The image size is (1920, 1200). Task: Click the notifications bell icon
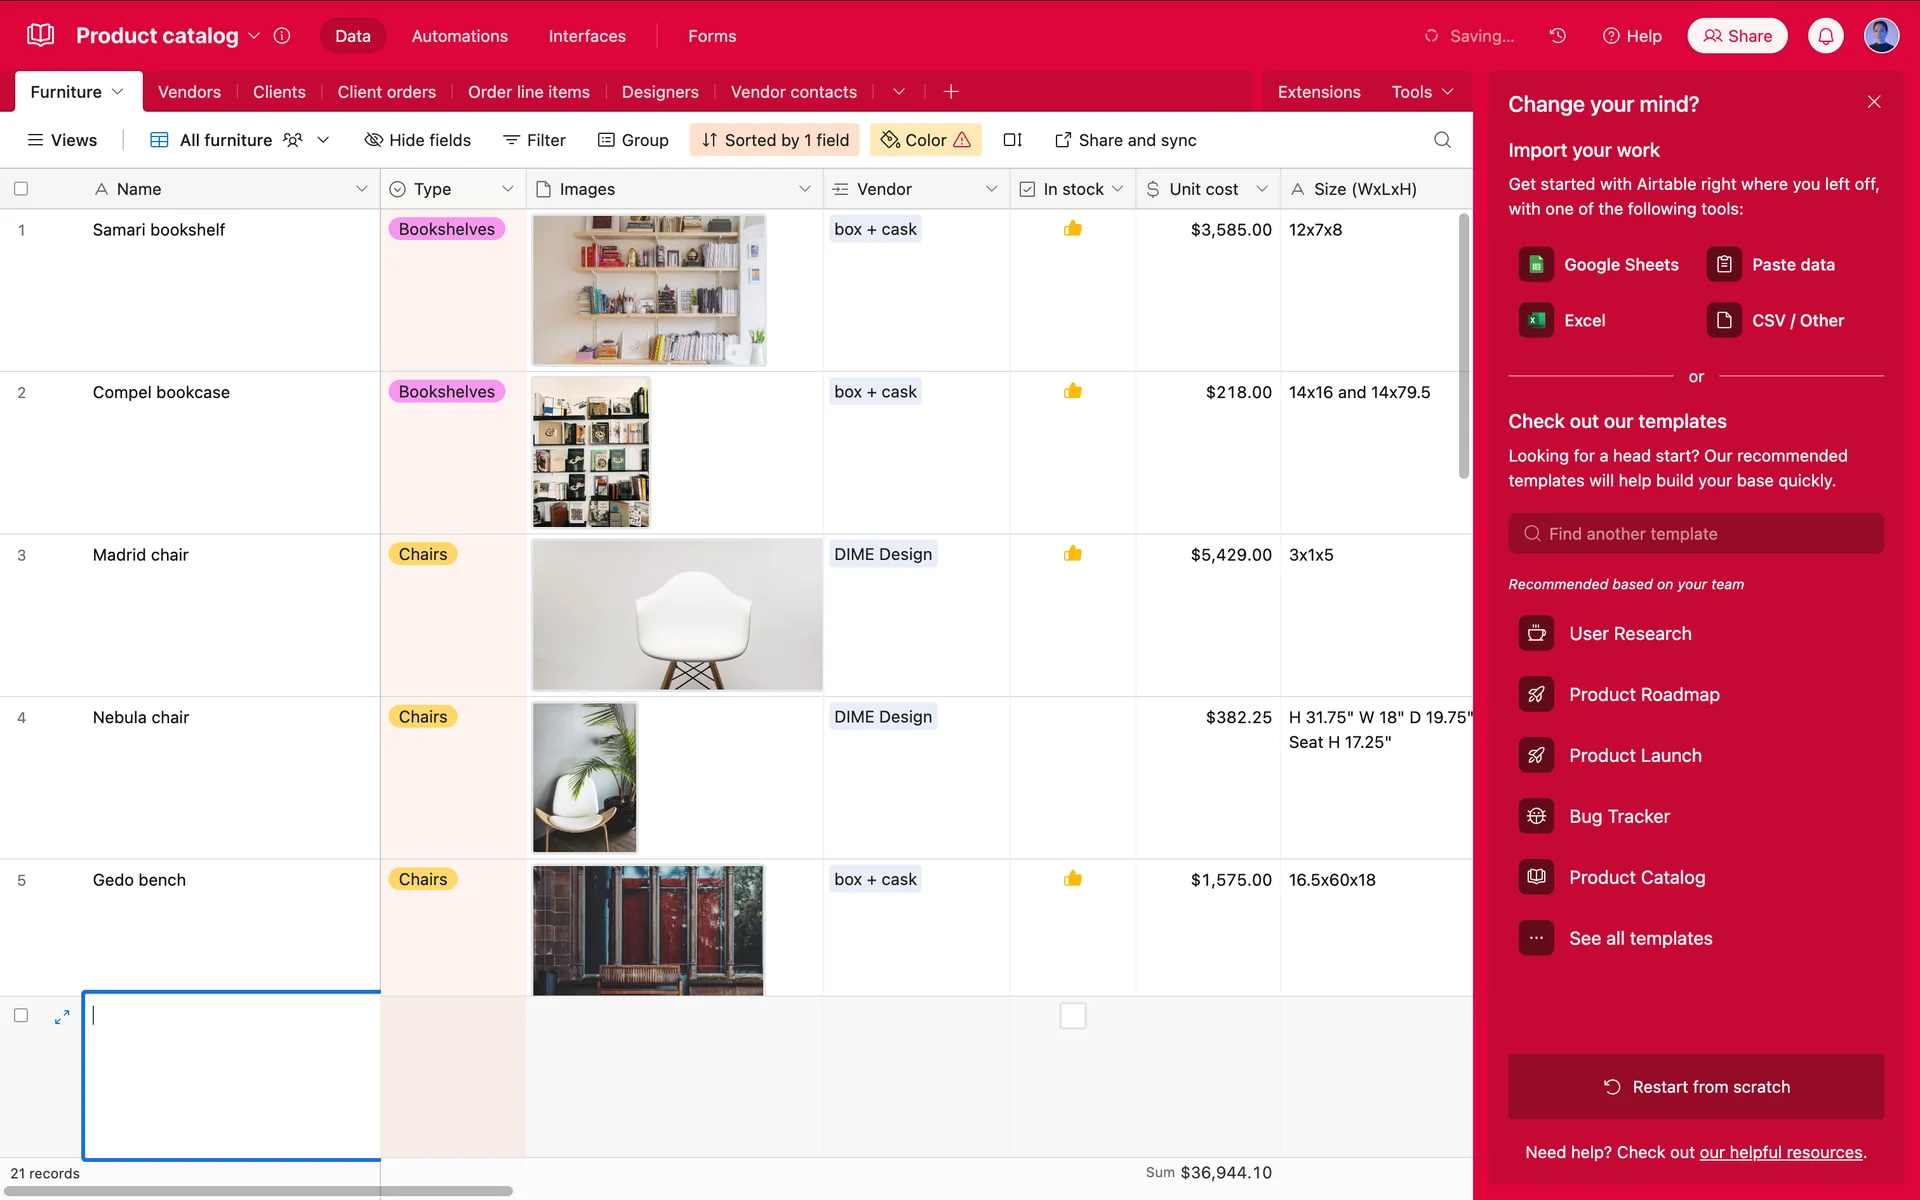[x=1825, y=36]
